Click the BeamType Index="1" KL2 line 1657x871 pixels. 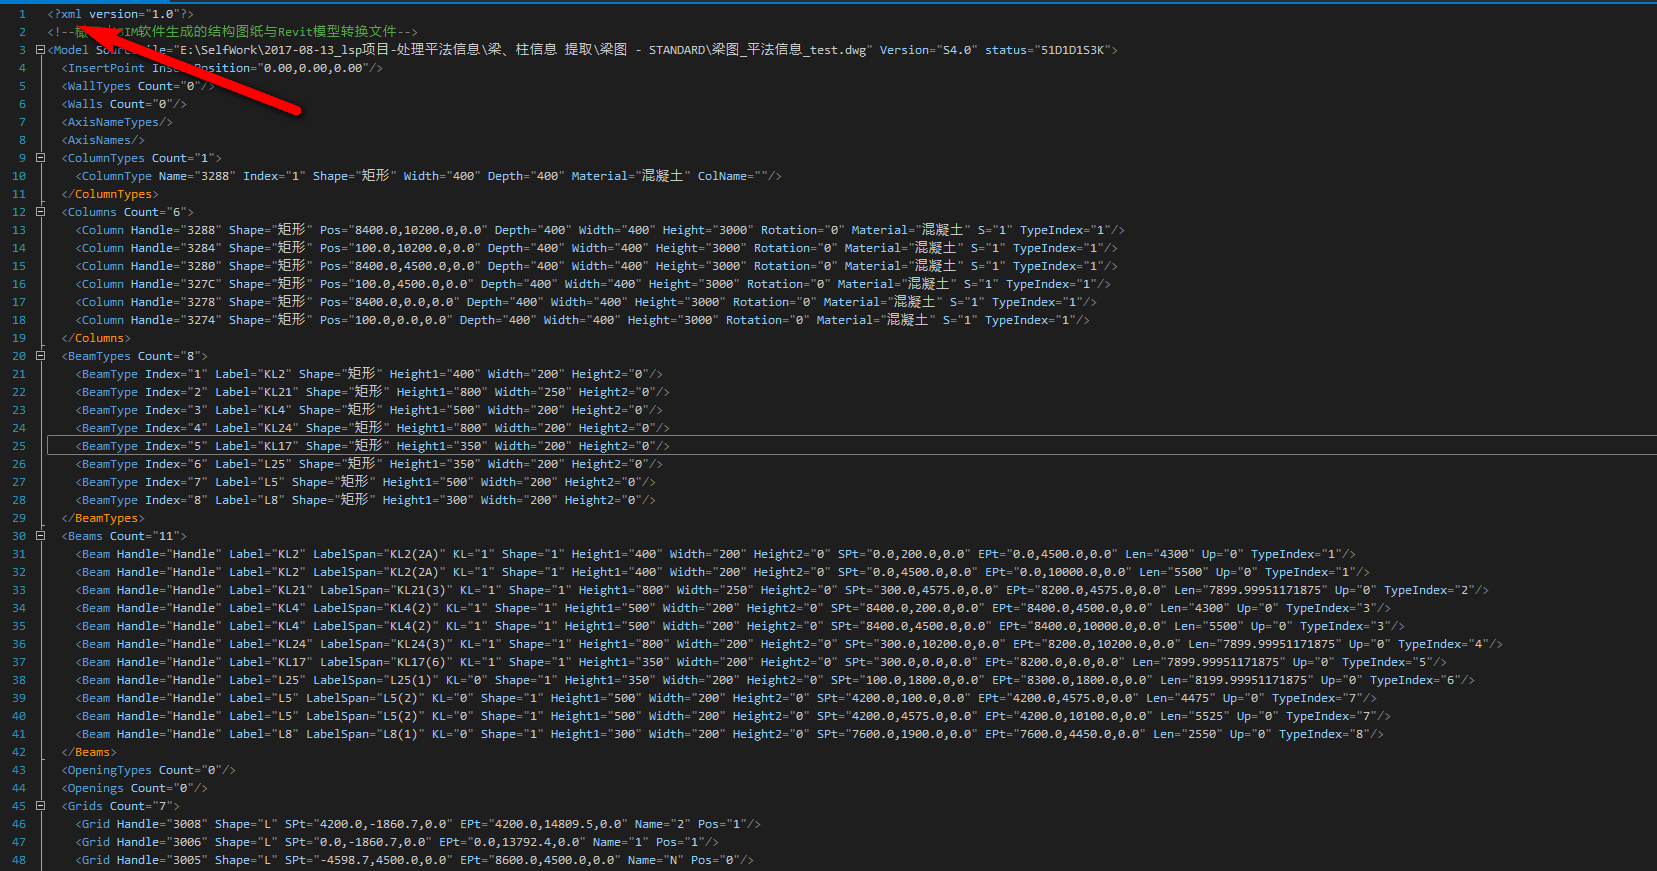point(369,374)
